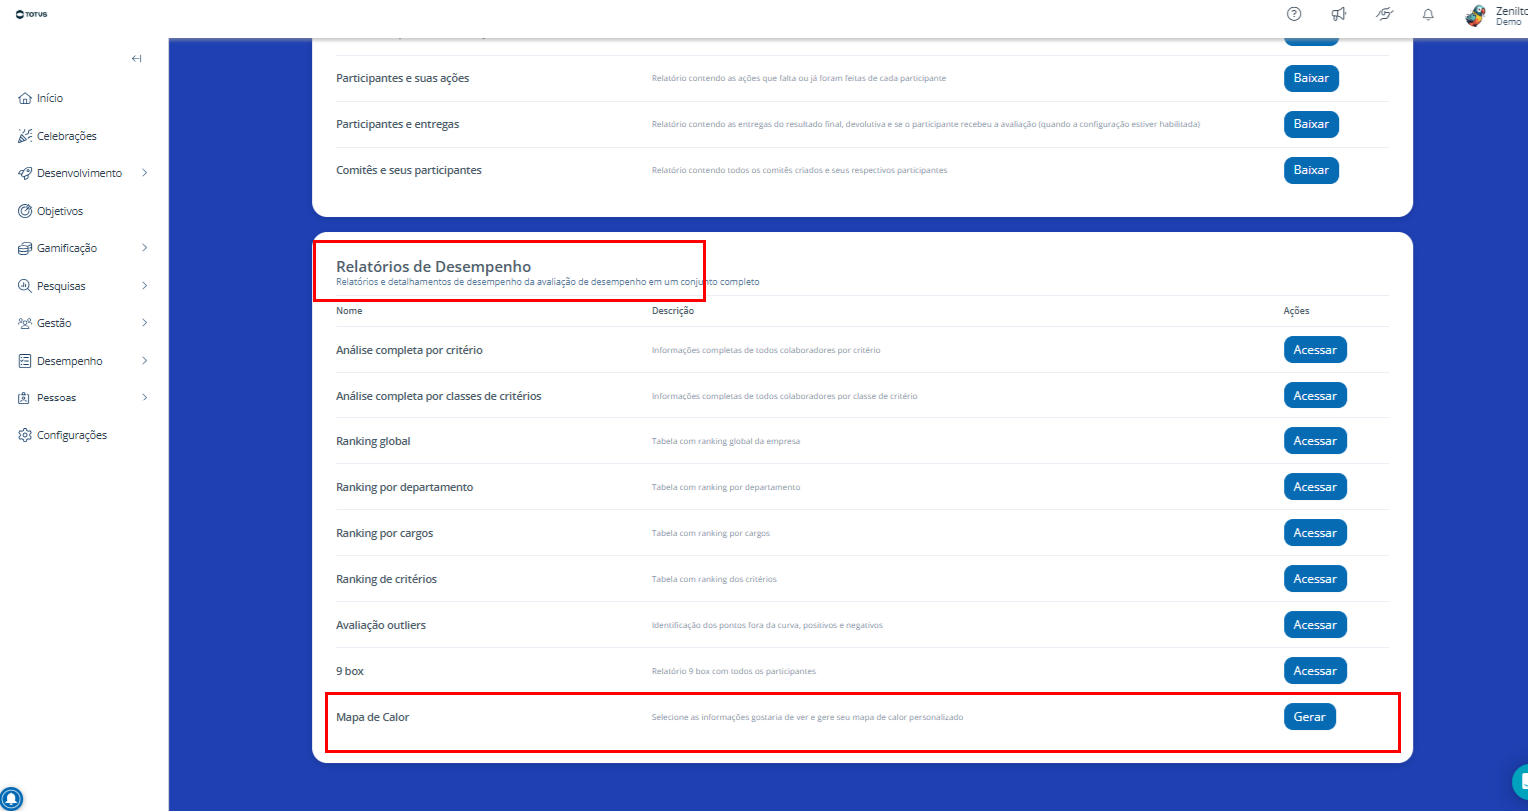Click Acessar for Avaliação outliers
The image size is (1528, 811).
coord(1315,625)
